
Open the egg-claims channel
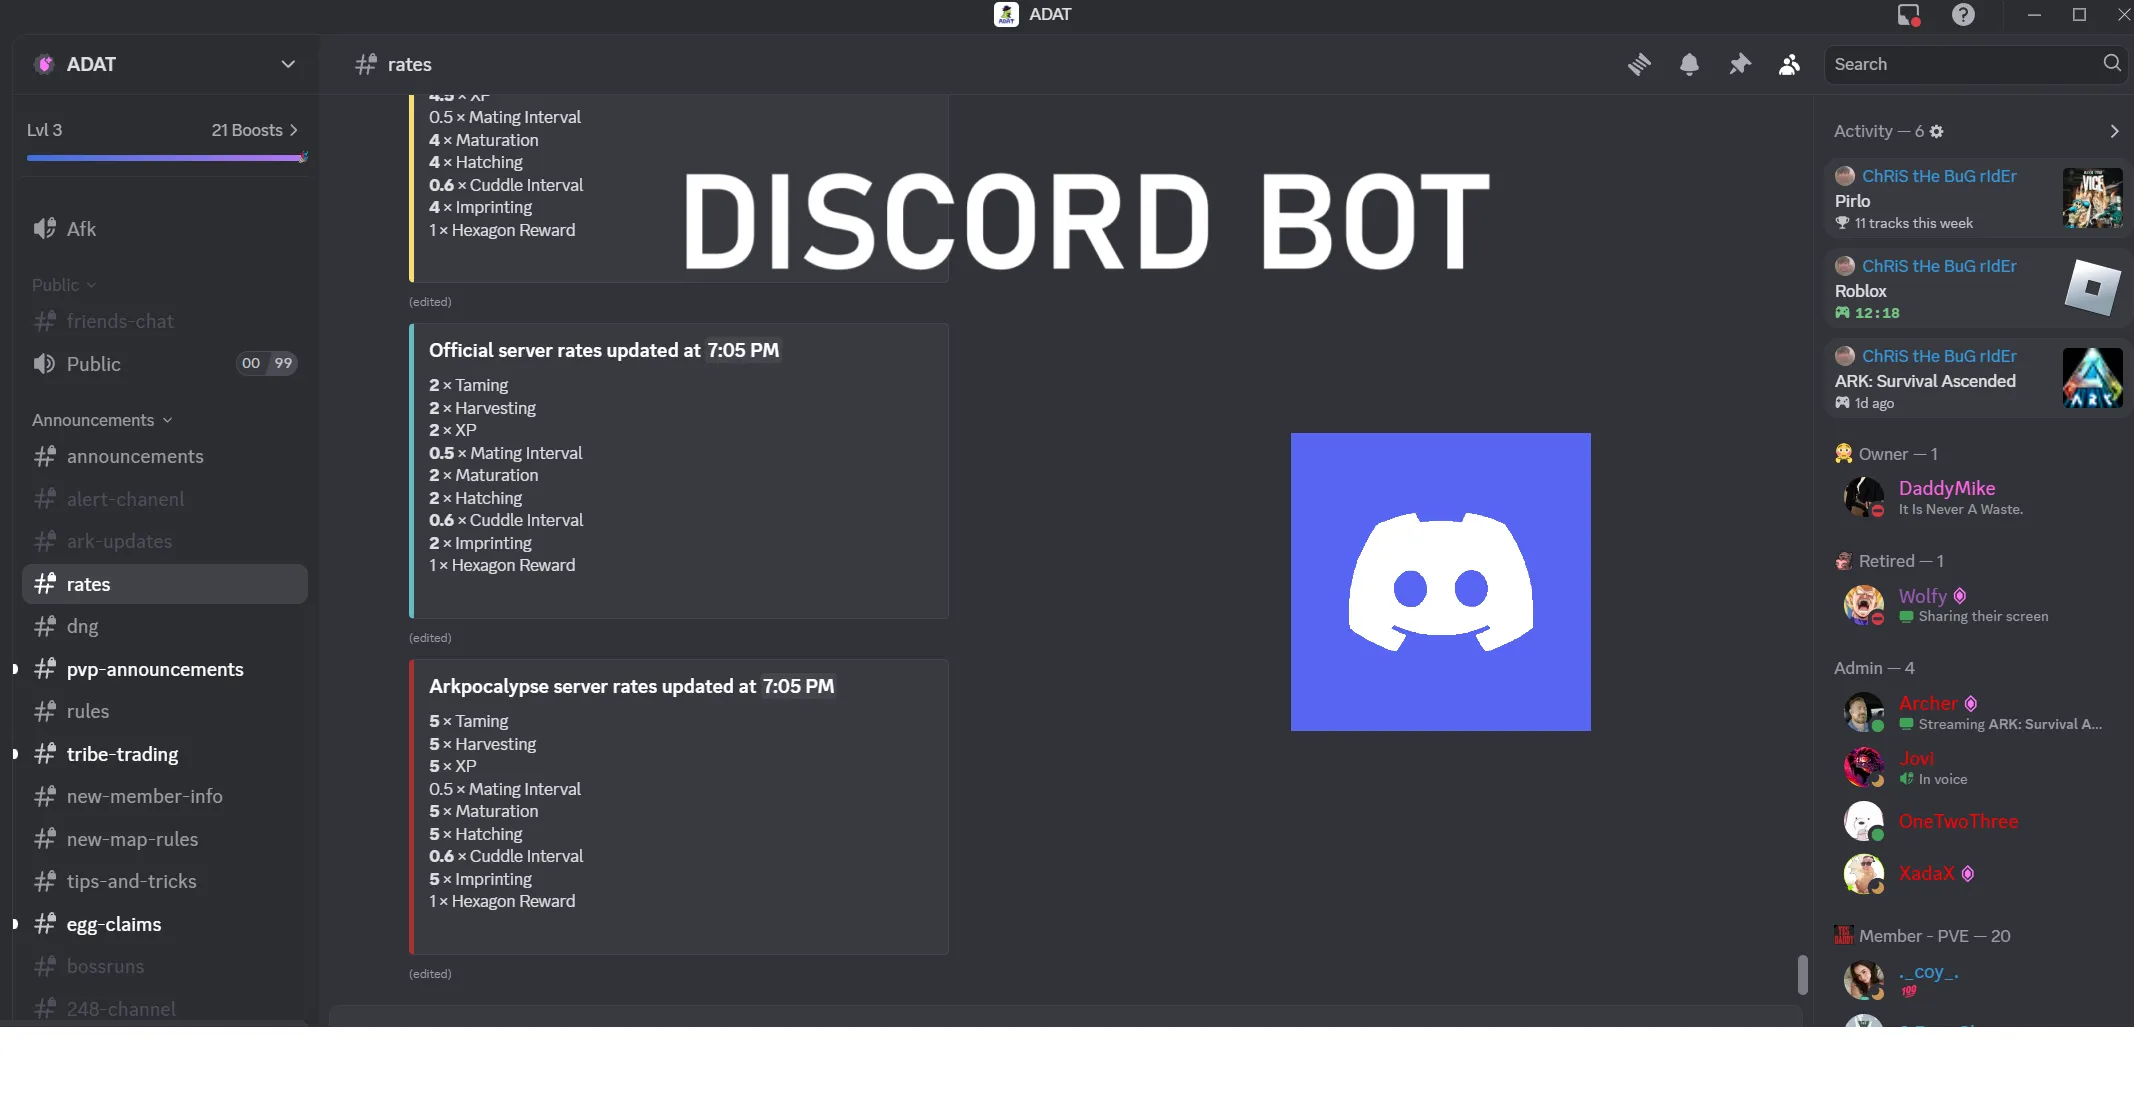(x=113, y=924)
